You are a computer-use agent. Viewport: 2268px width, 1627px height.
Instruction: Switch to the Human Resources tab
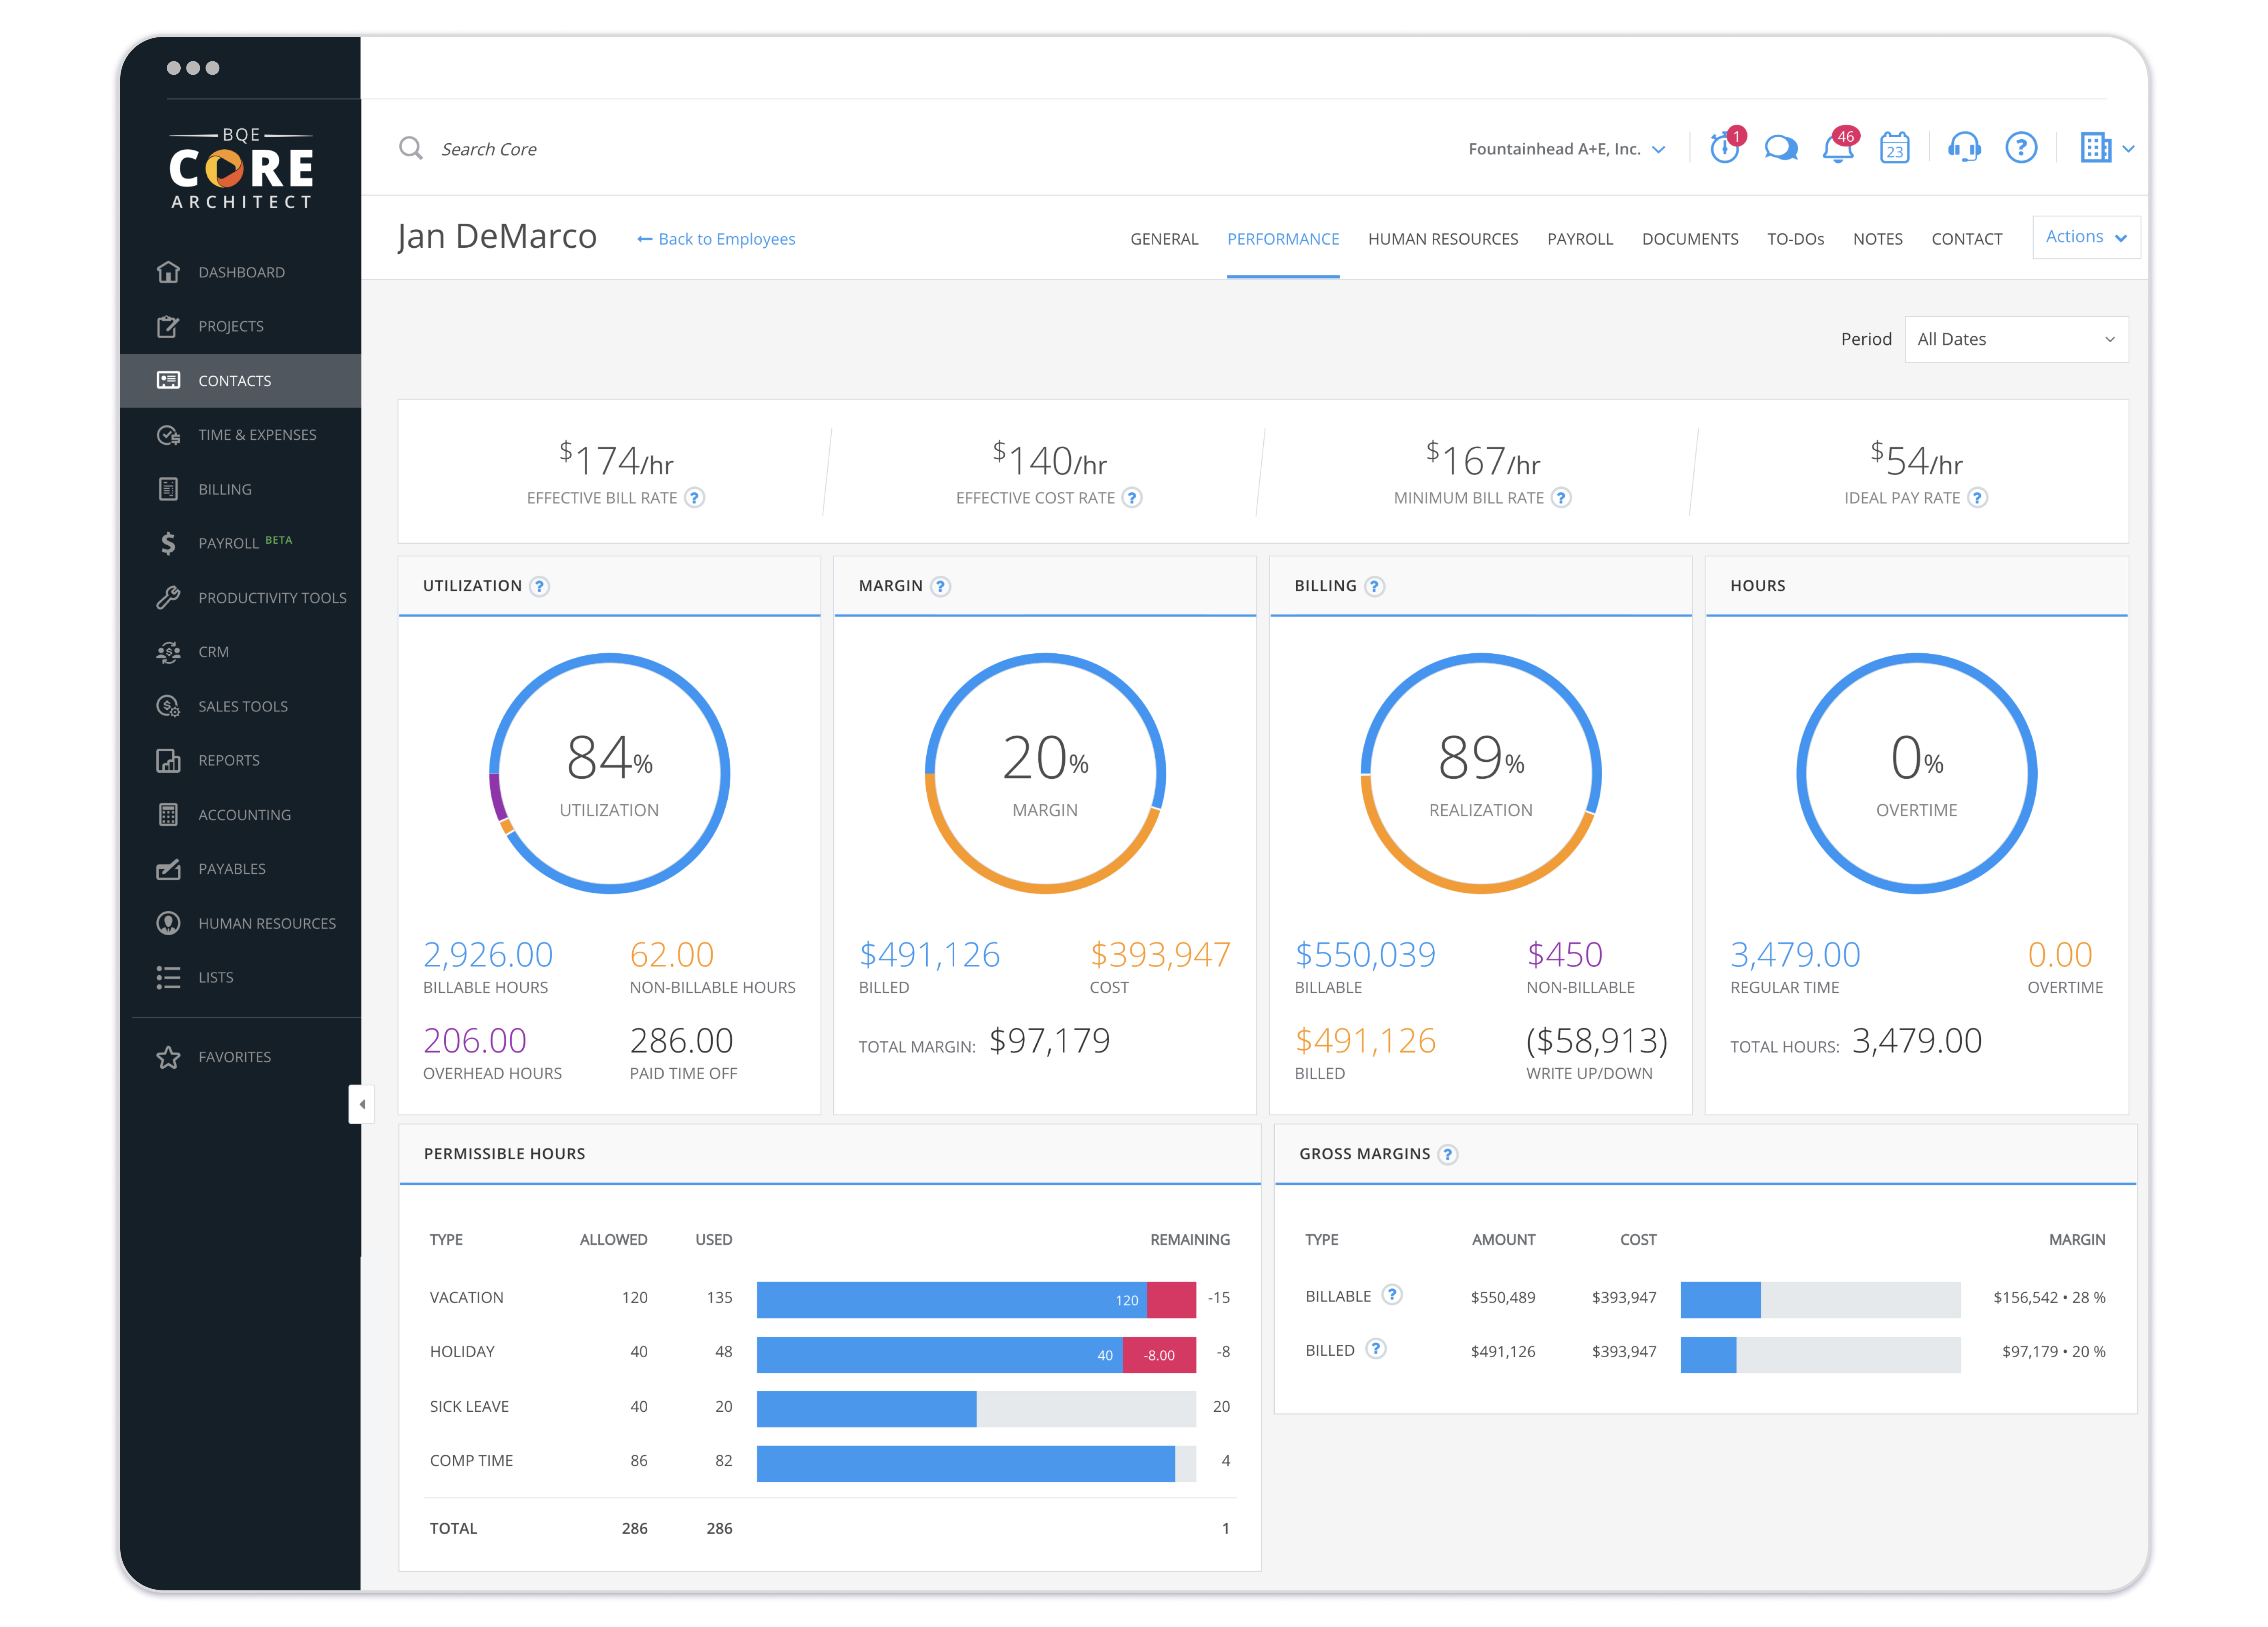(1442, 239)
